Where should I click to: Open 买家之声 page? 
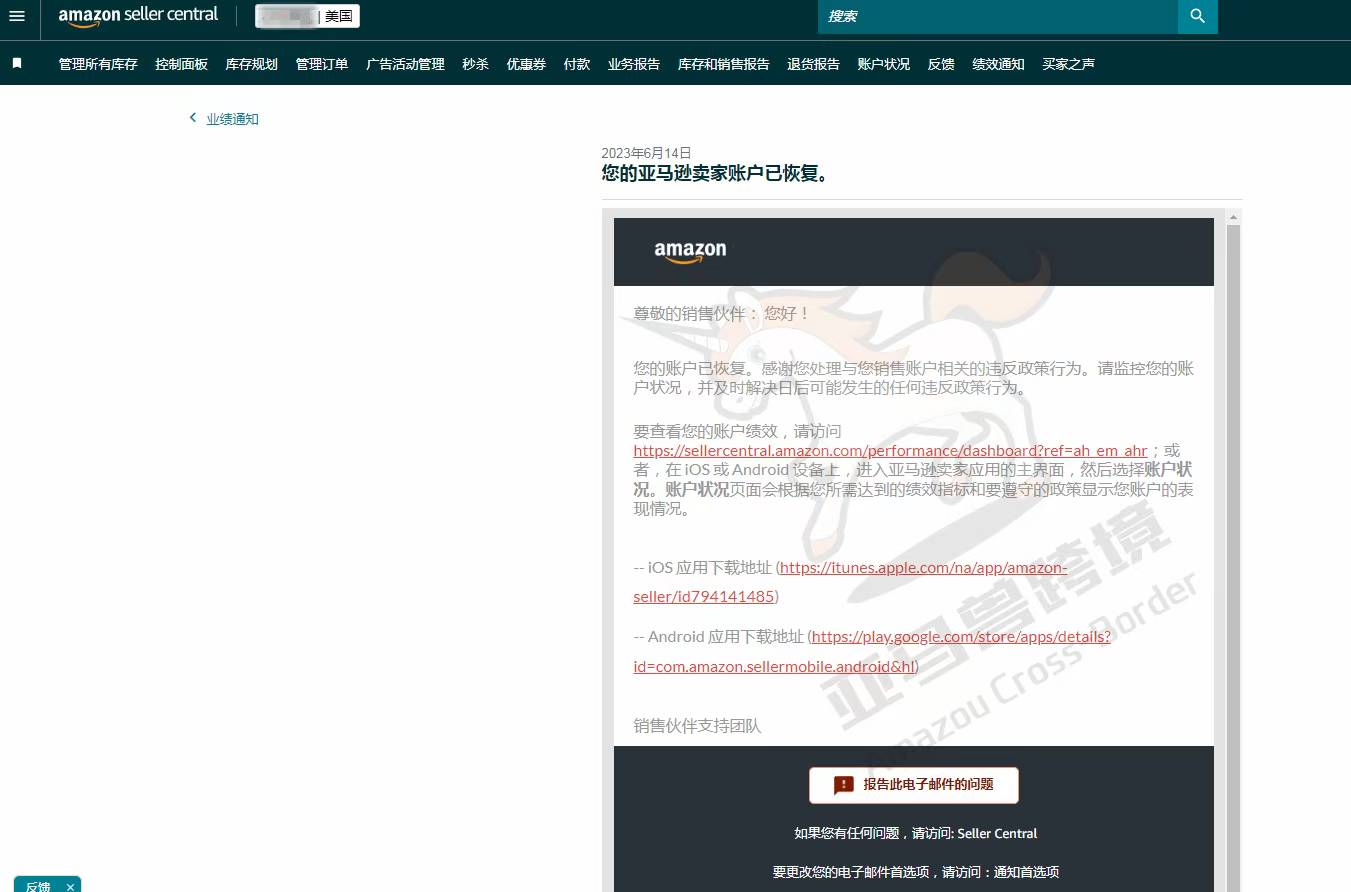(x=1068, y=64)
